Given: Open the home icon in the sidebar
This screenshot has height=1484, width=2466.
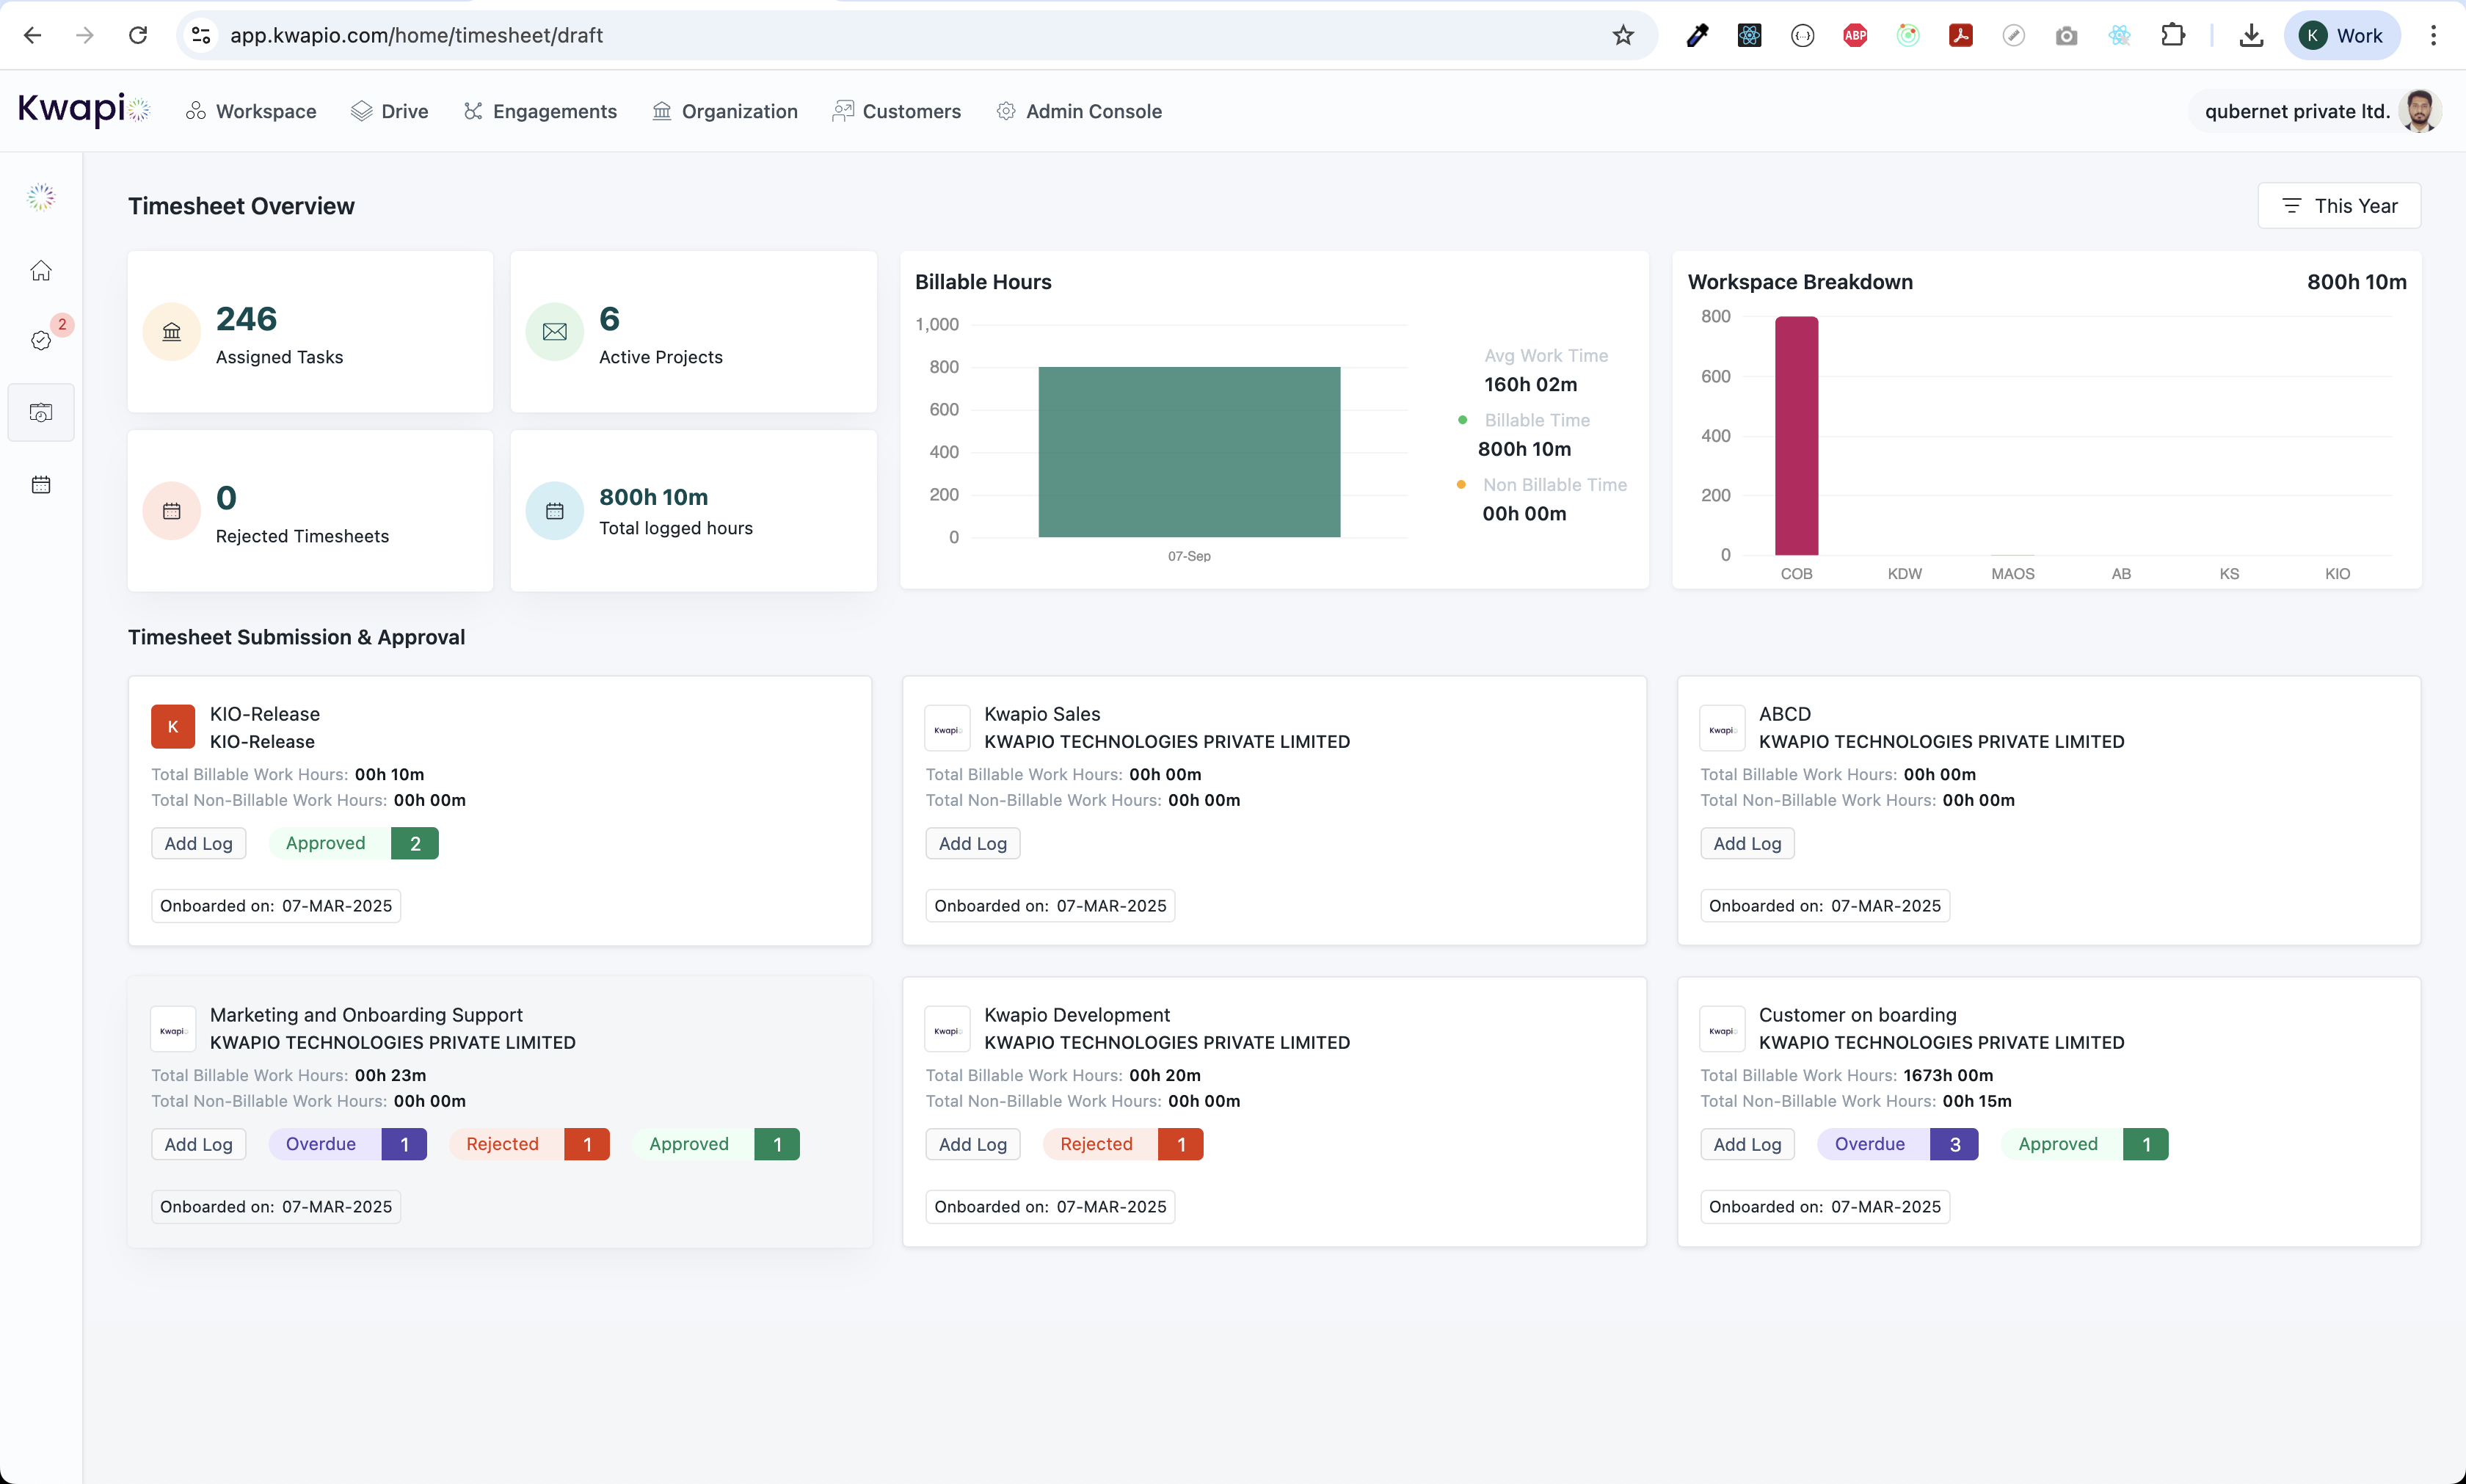Looking at the screenshot, I should point(41,271).
